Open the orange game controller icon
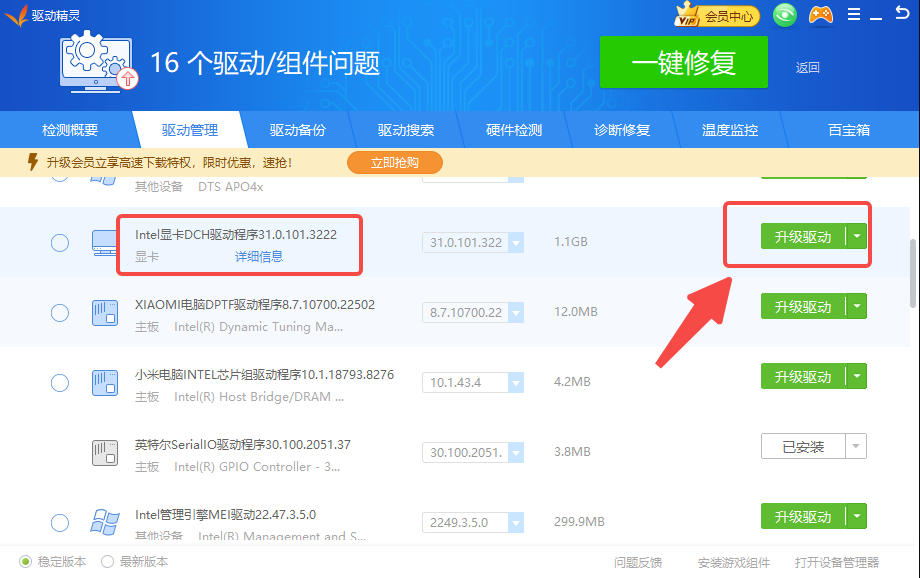Viewport: 920px width, 578px height. click(x=820, y=15)
